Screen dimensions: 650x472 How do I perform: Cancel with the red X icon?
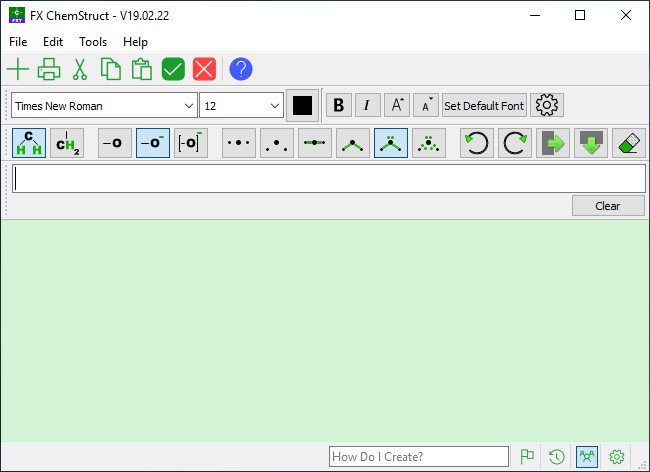tap(204, 69)
